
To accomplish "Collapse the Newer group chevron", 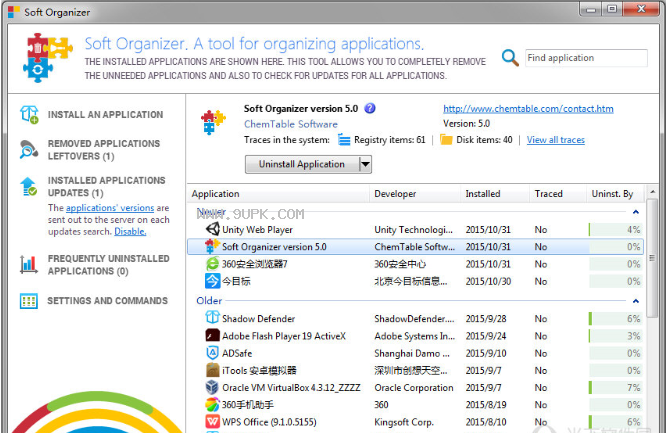I will point(635,212).
